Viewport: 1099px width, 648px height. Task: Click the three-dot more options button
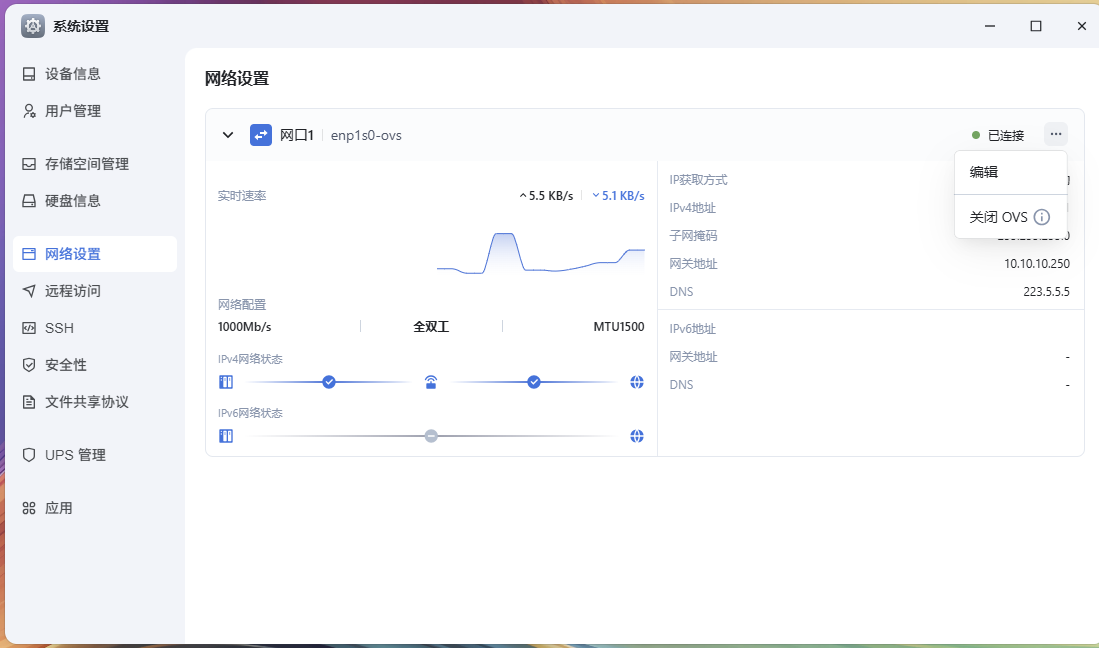point(1056,134)
